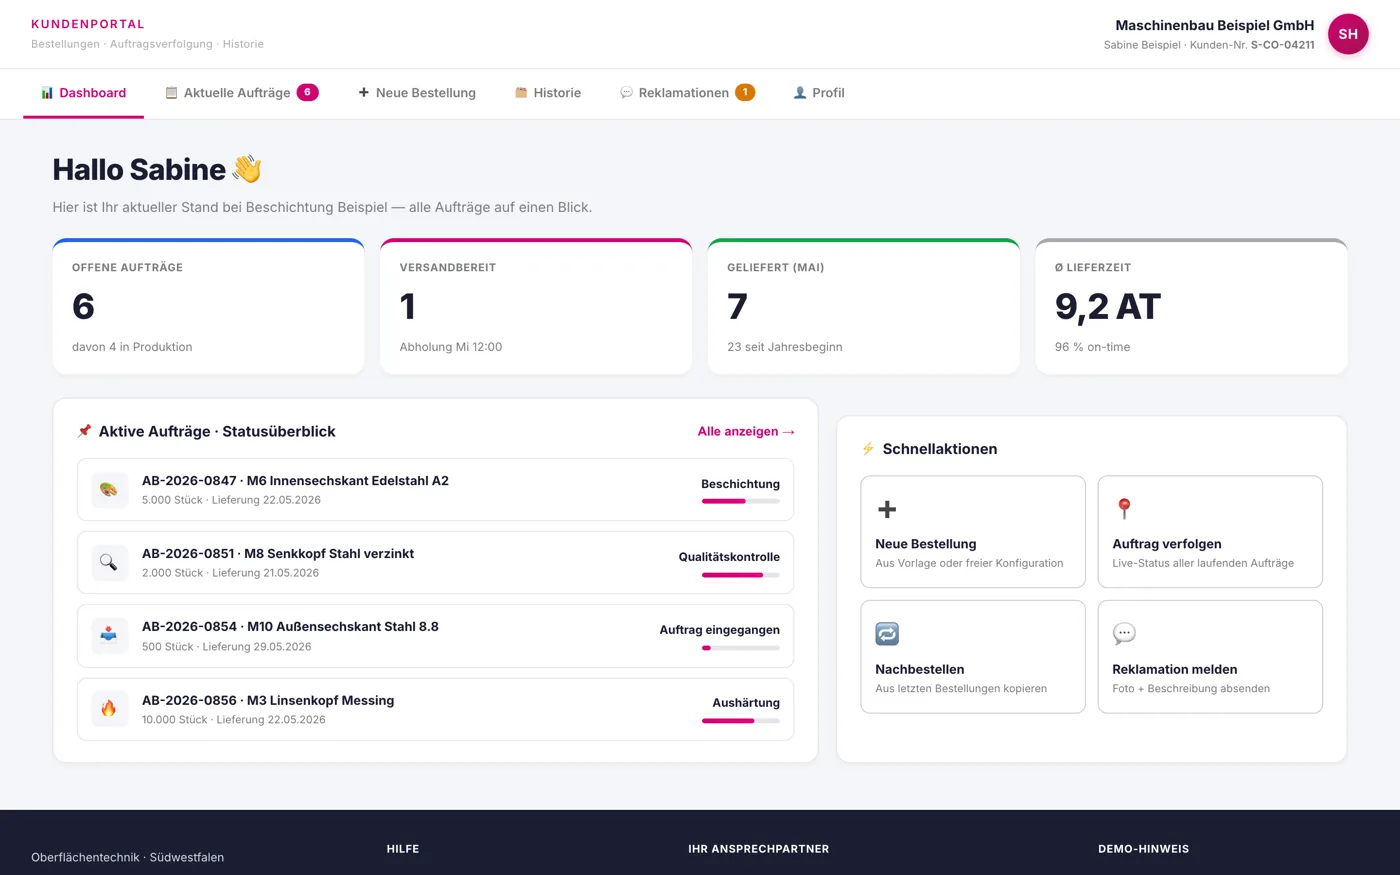Click the Ø Lieferzeit stat card
The width and height of the screenshot is (1400, 875).
(x=1191, y=306)
